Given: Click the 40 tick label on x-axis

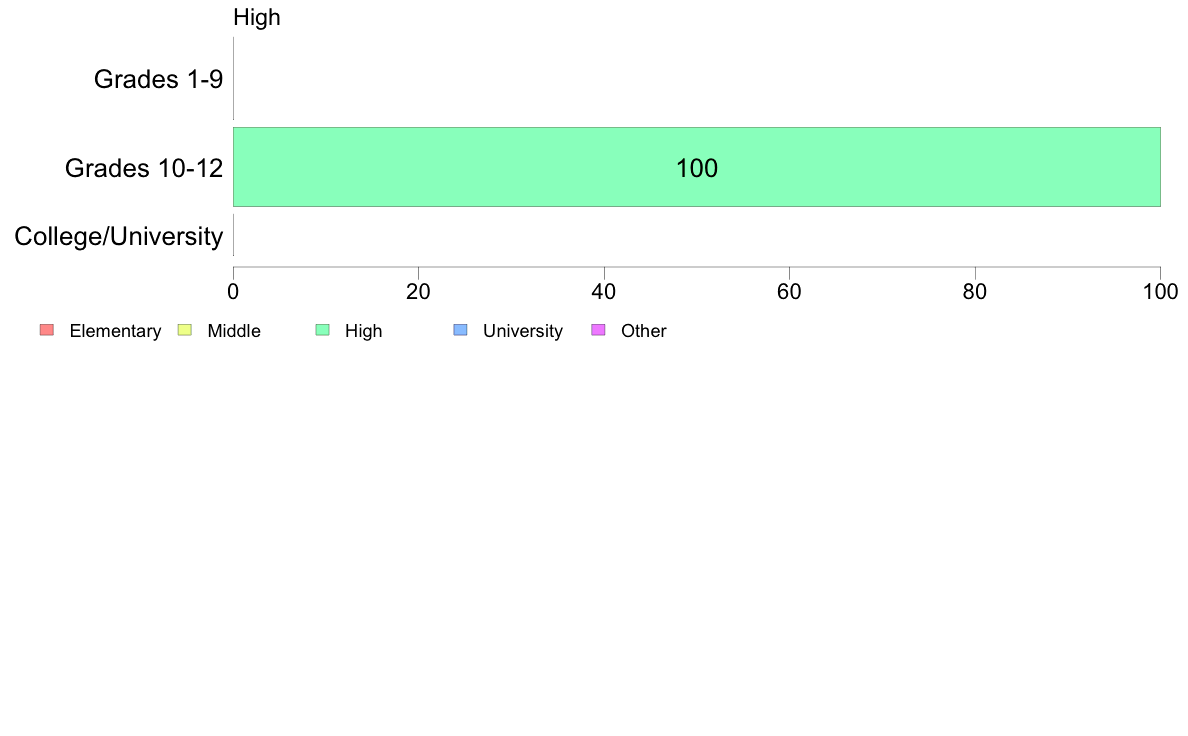Looking at the screenshot, I should [604, 292].
